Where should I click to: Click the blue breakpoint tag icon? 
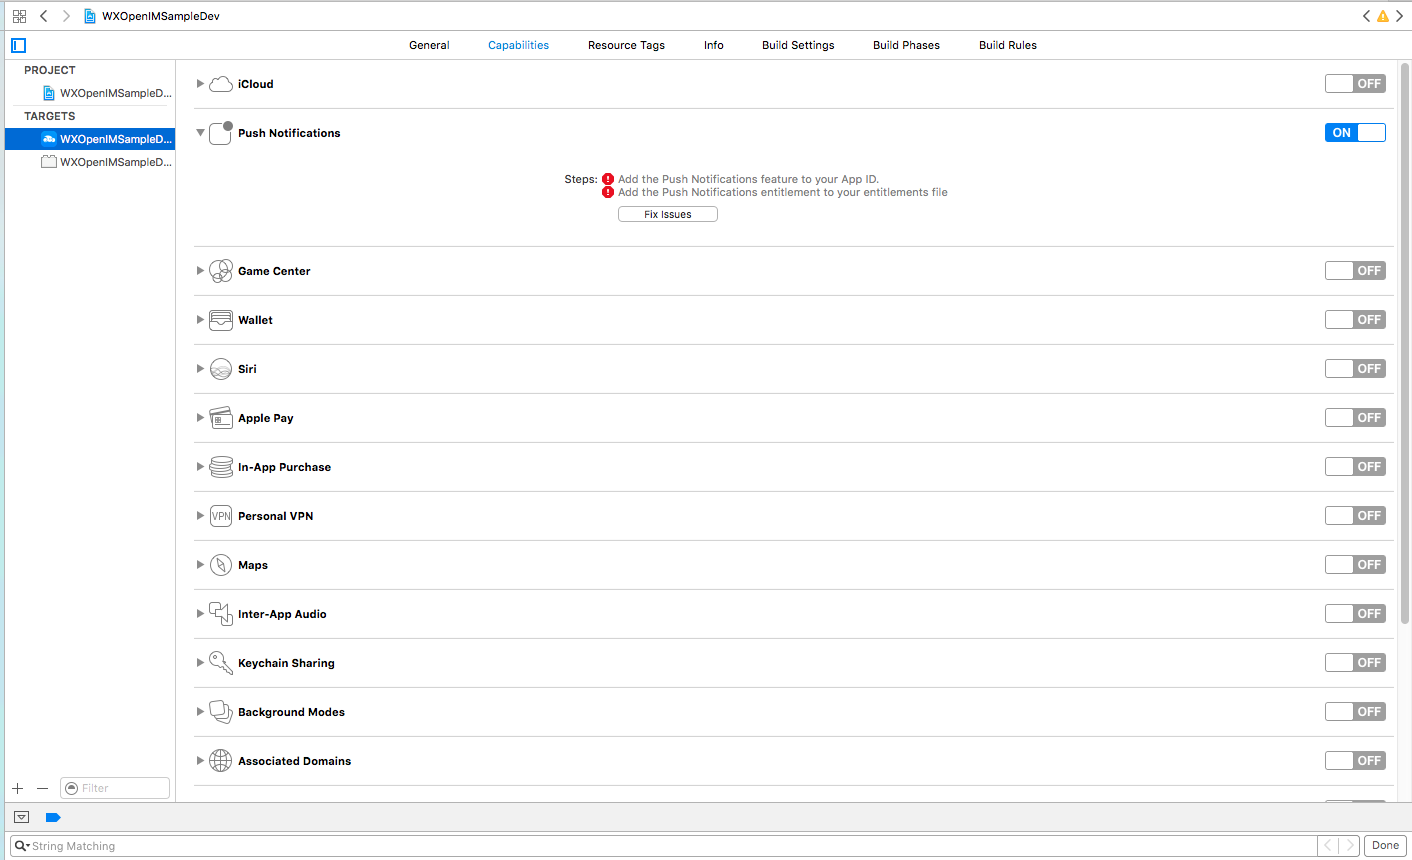point(53,817)
